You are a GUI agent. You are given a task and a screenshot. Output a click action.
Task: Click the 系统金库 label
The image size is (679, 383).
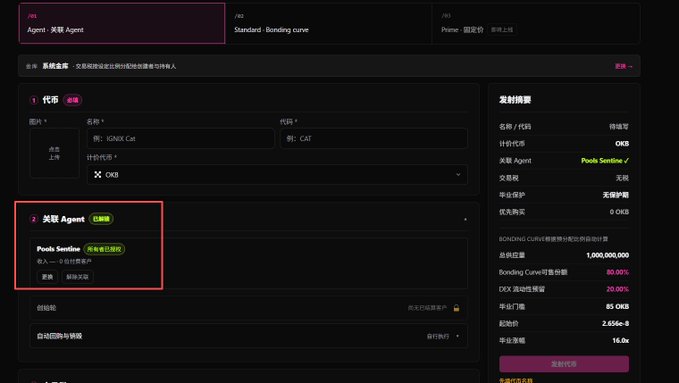(x=55, y=66)
